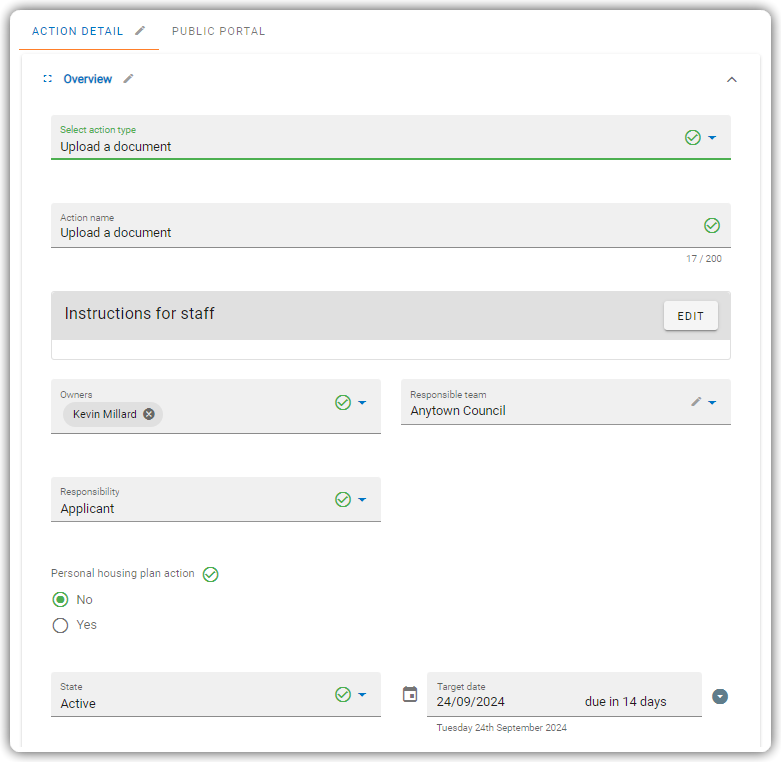Screen dimensions: 781x762
Task: Click the pencil icon next to Overview
Action: 129,79
